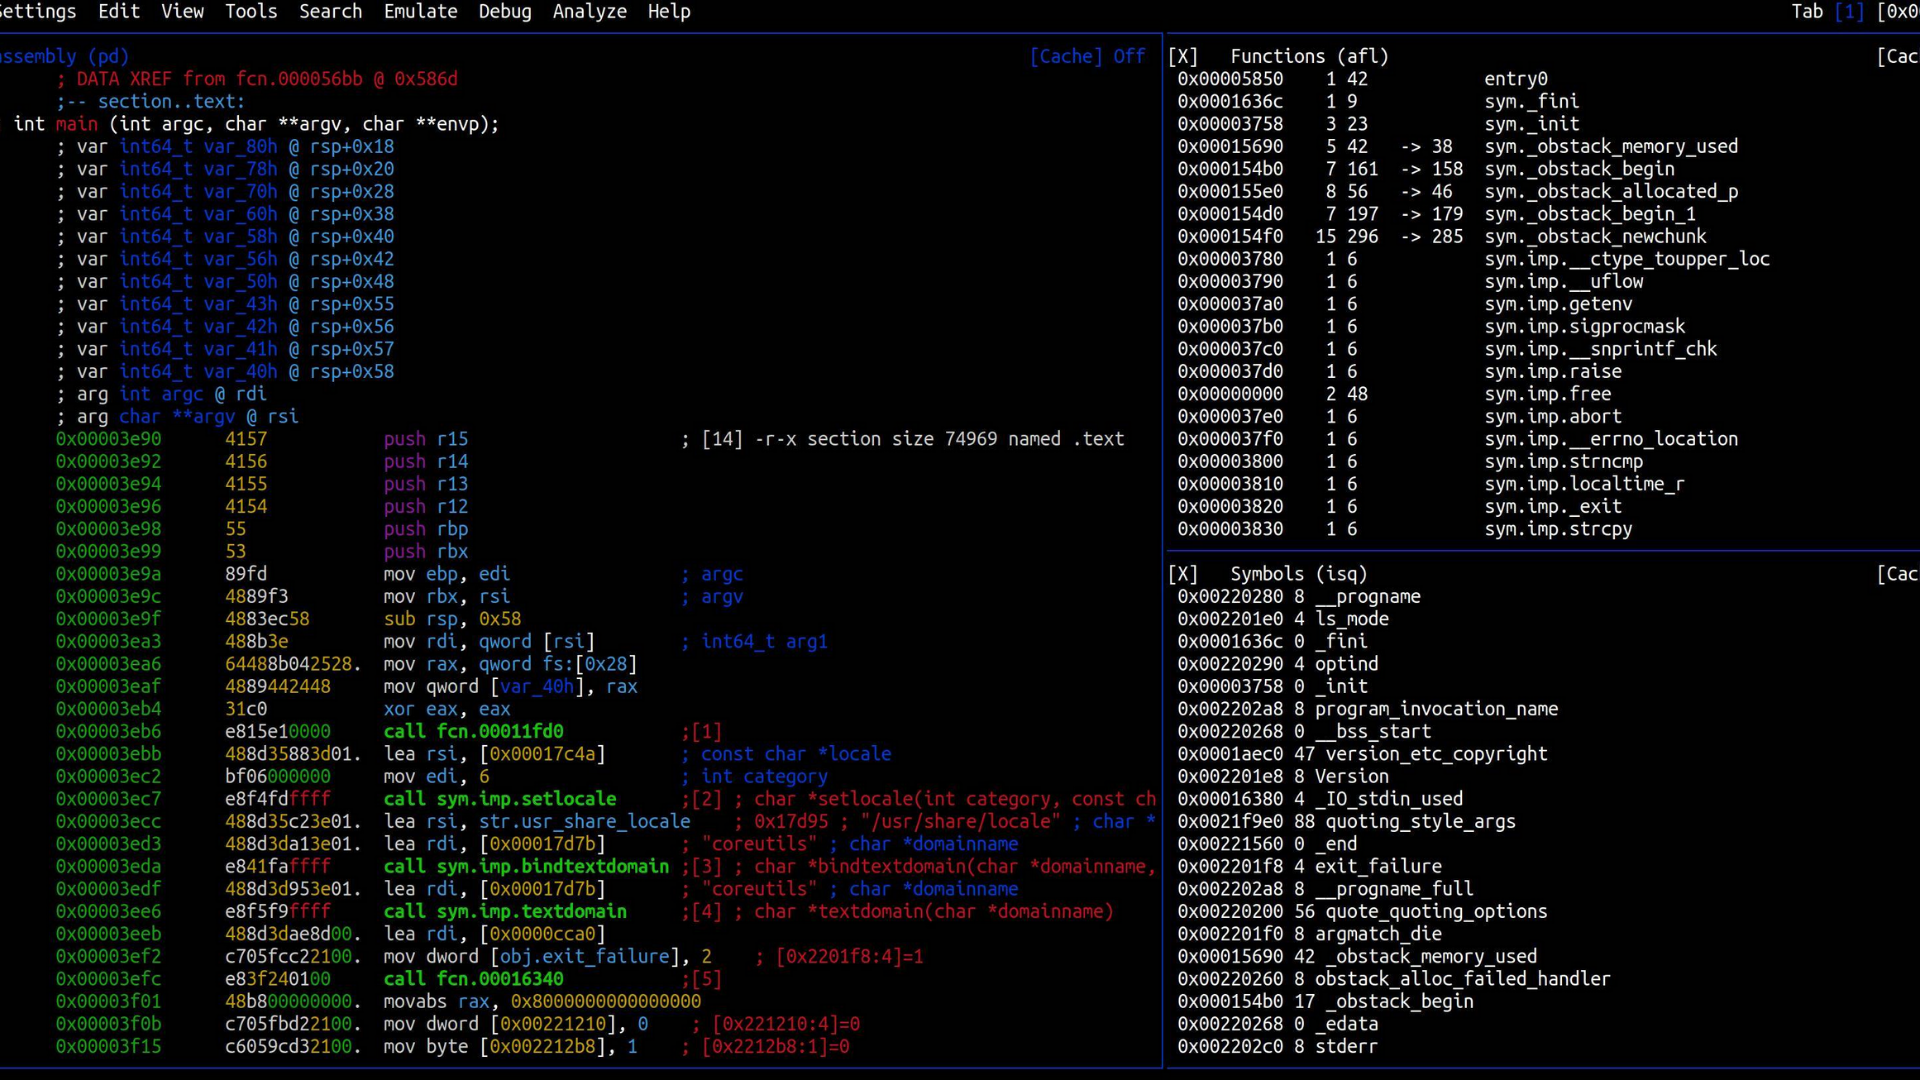Click var_80h variable declaration

pyautogui.click(x=225, y=146)
